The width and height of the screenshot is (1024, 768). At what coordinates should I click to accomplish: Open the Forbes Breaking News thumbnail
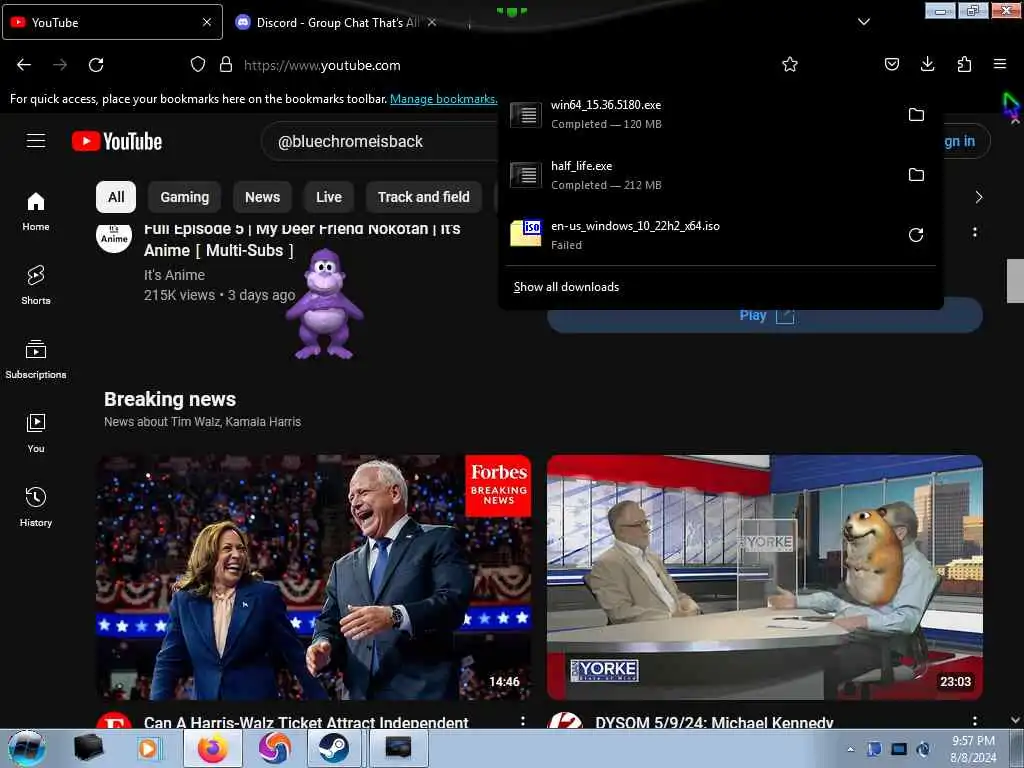313,577
